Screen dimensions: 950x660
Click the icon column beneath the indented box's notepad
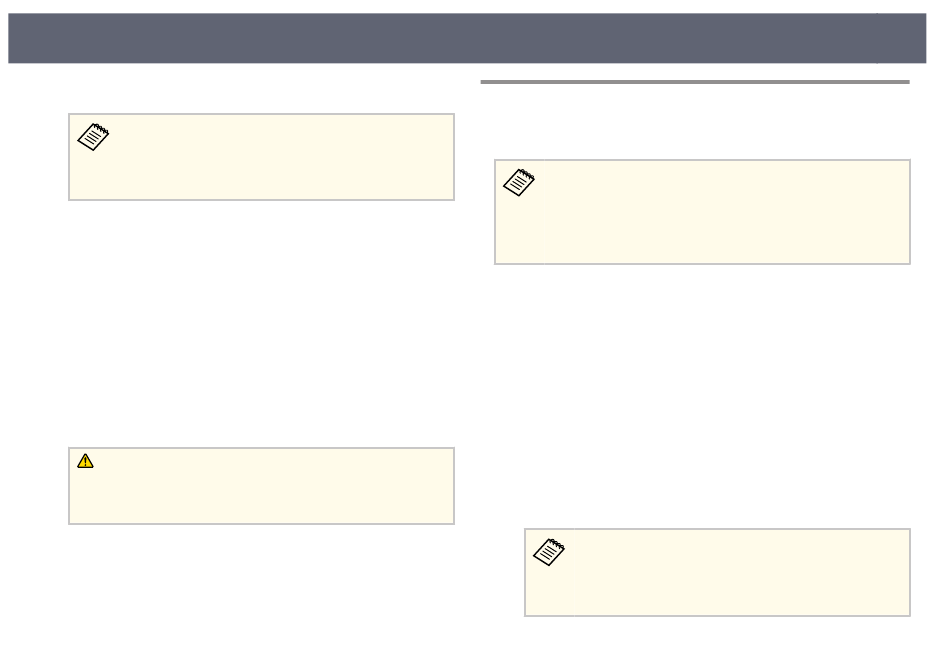[x=549, y=590]
